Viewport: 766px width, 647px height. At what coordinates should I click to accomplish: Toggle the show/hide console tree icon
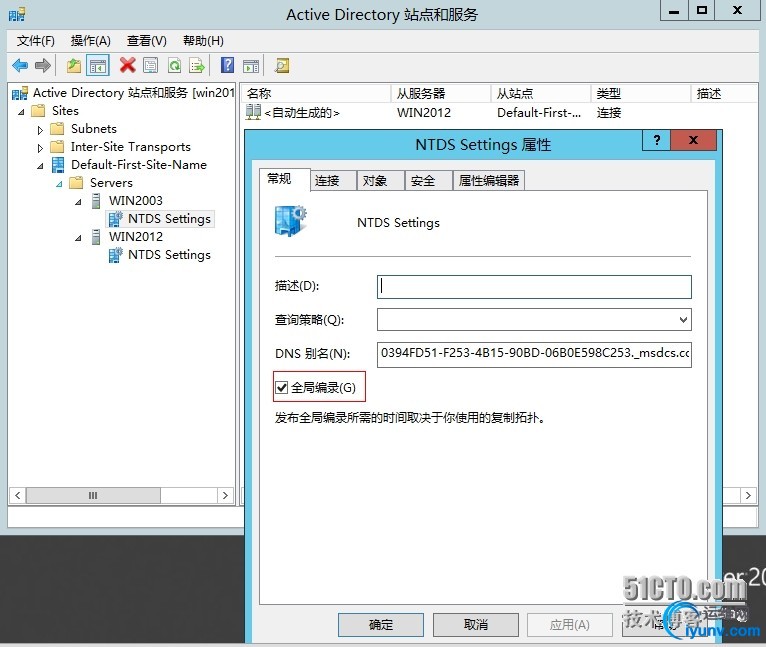(98, 65)
